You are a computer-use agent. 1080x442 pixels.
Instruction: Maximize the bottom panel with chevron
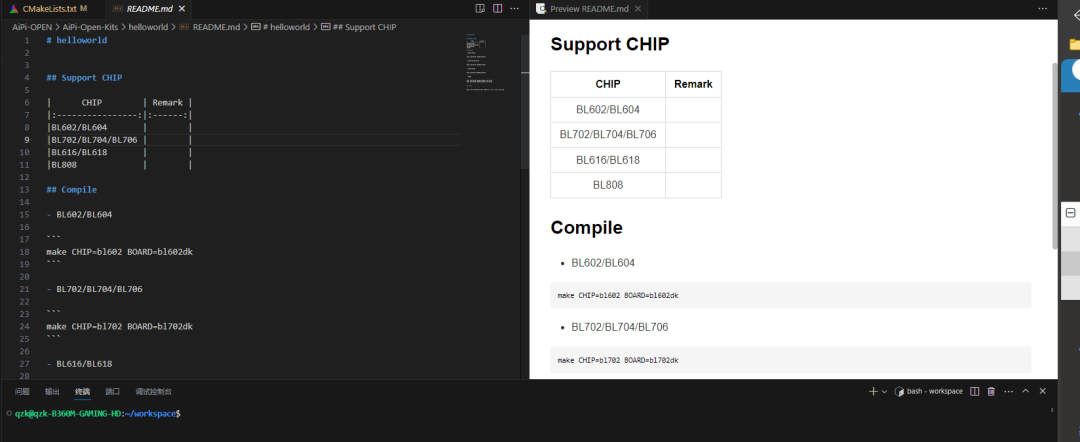pyautogui.click(x=1026, y=391)
